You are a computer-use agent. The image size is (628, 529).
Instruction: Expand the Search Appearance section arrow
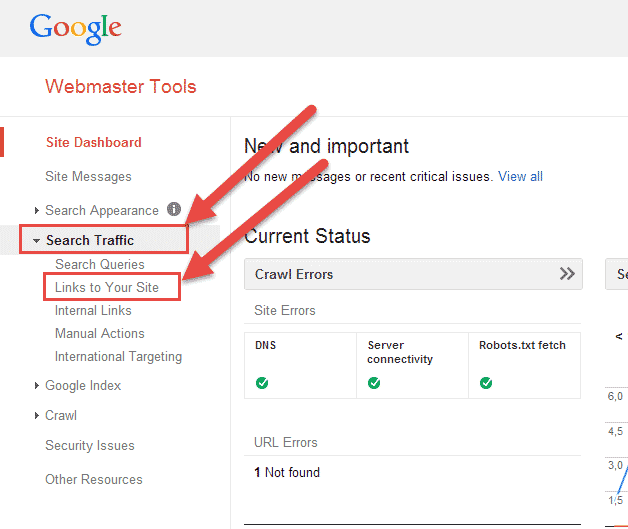tap(37, 210)
